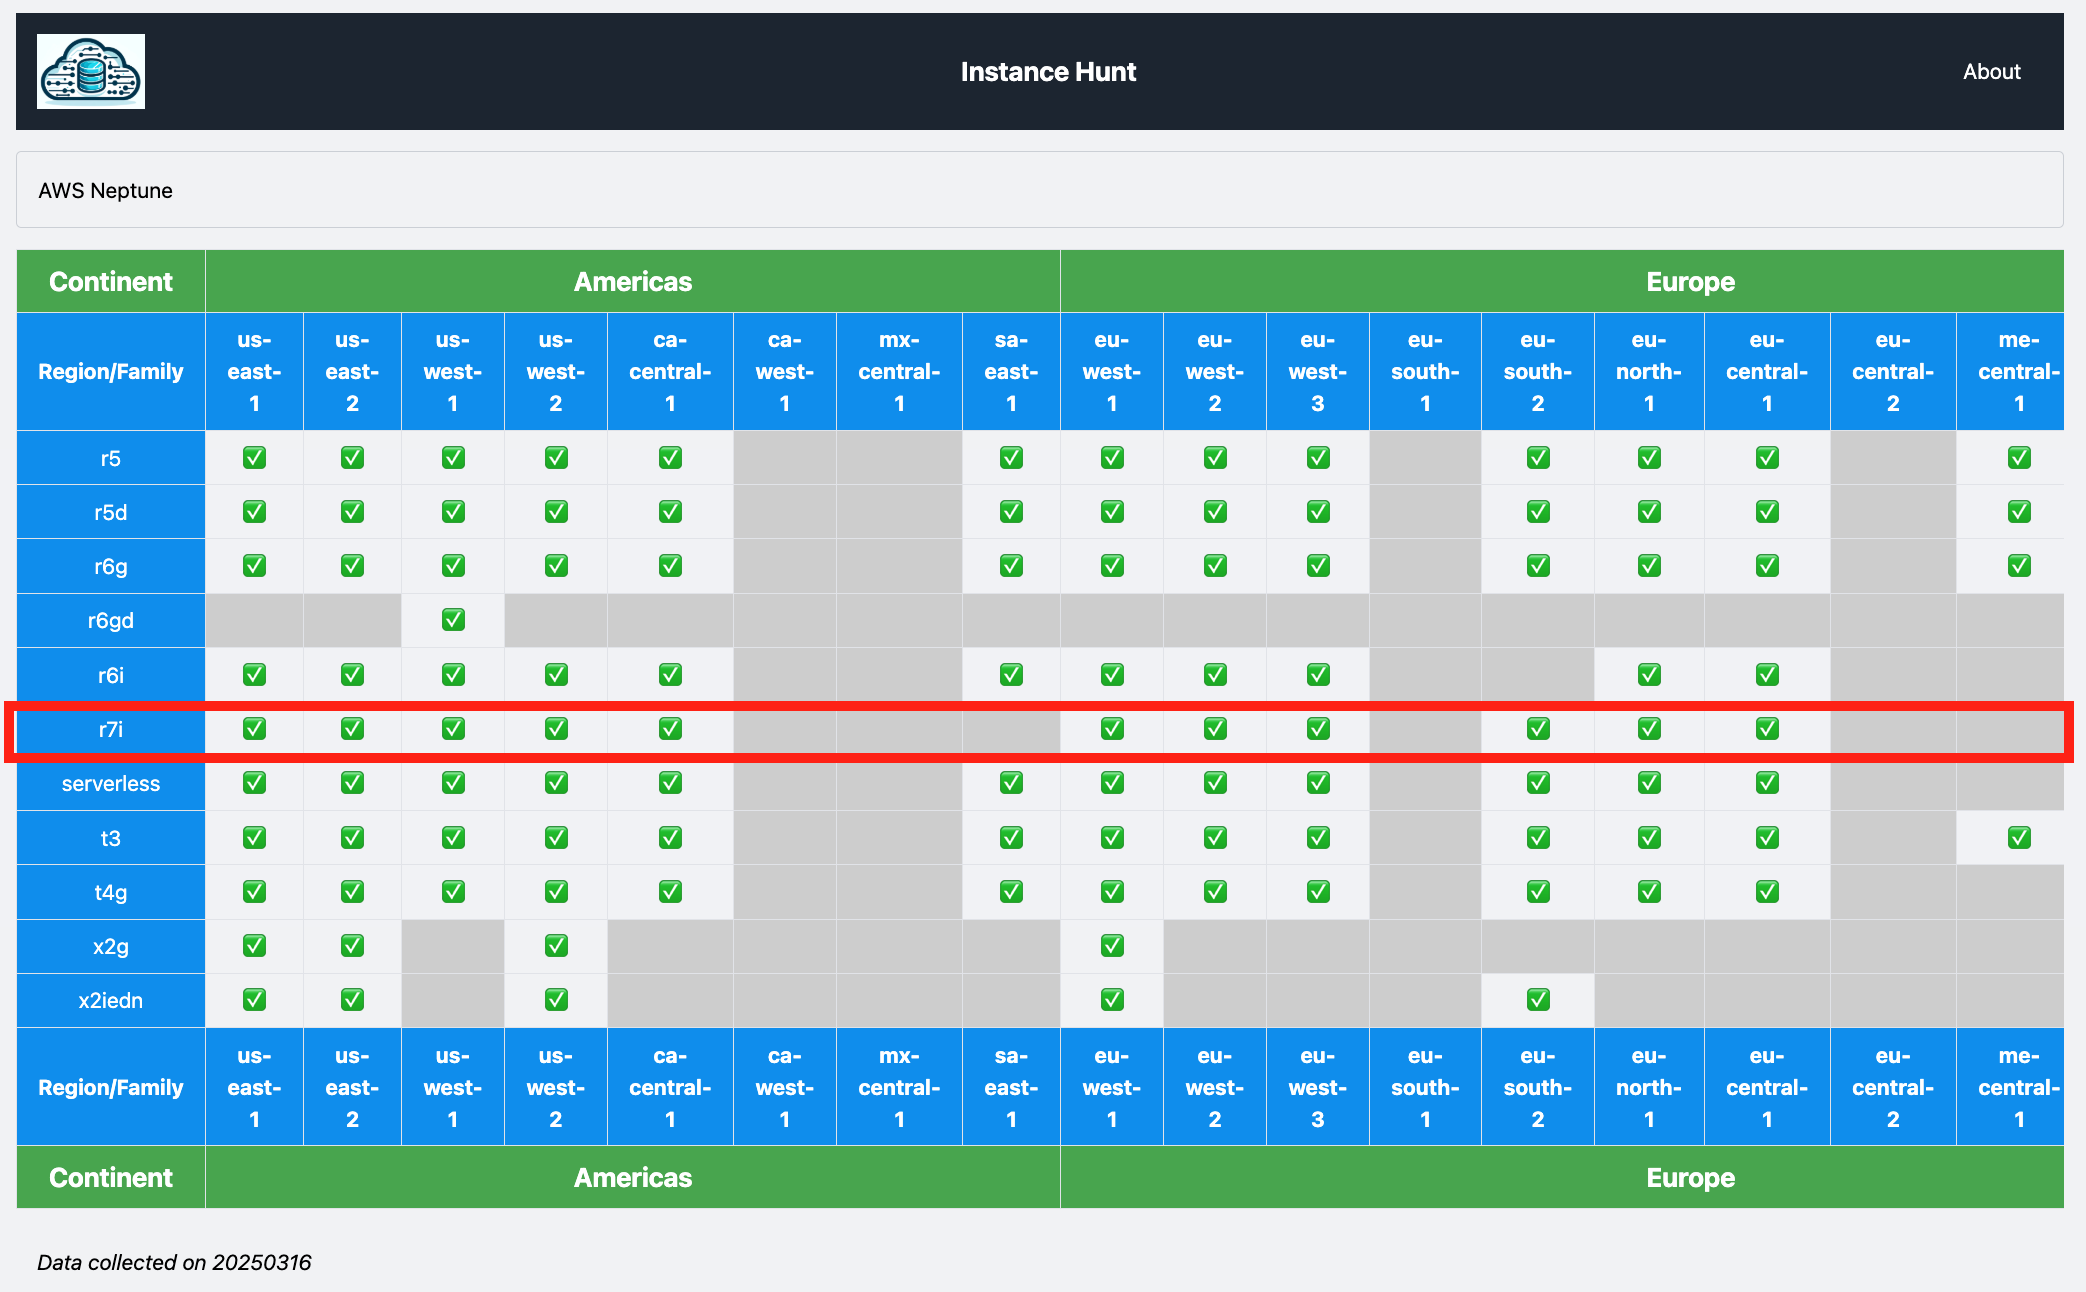The width and height of the screenshot is (2086, 1292).
Task: Click the r7i us-east-1 checkmark
Action: click(254, 729)
